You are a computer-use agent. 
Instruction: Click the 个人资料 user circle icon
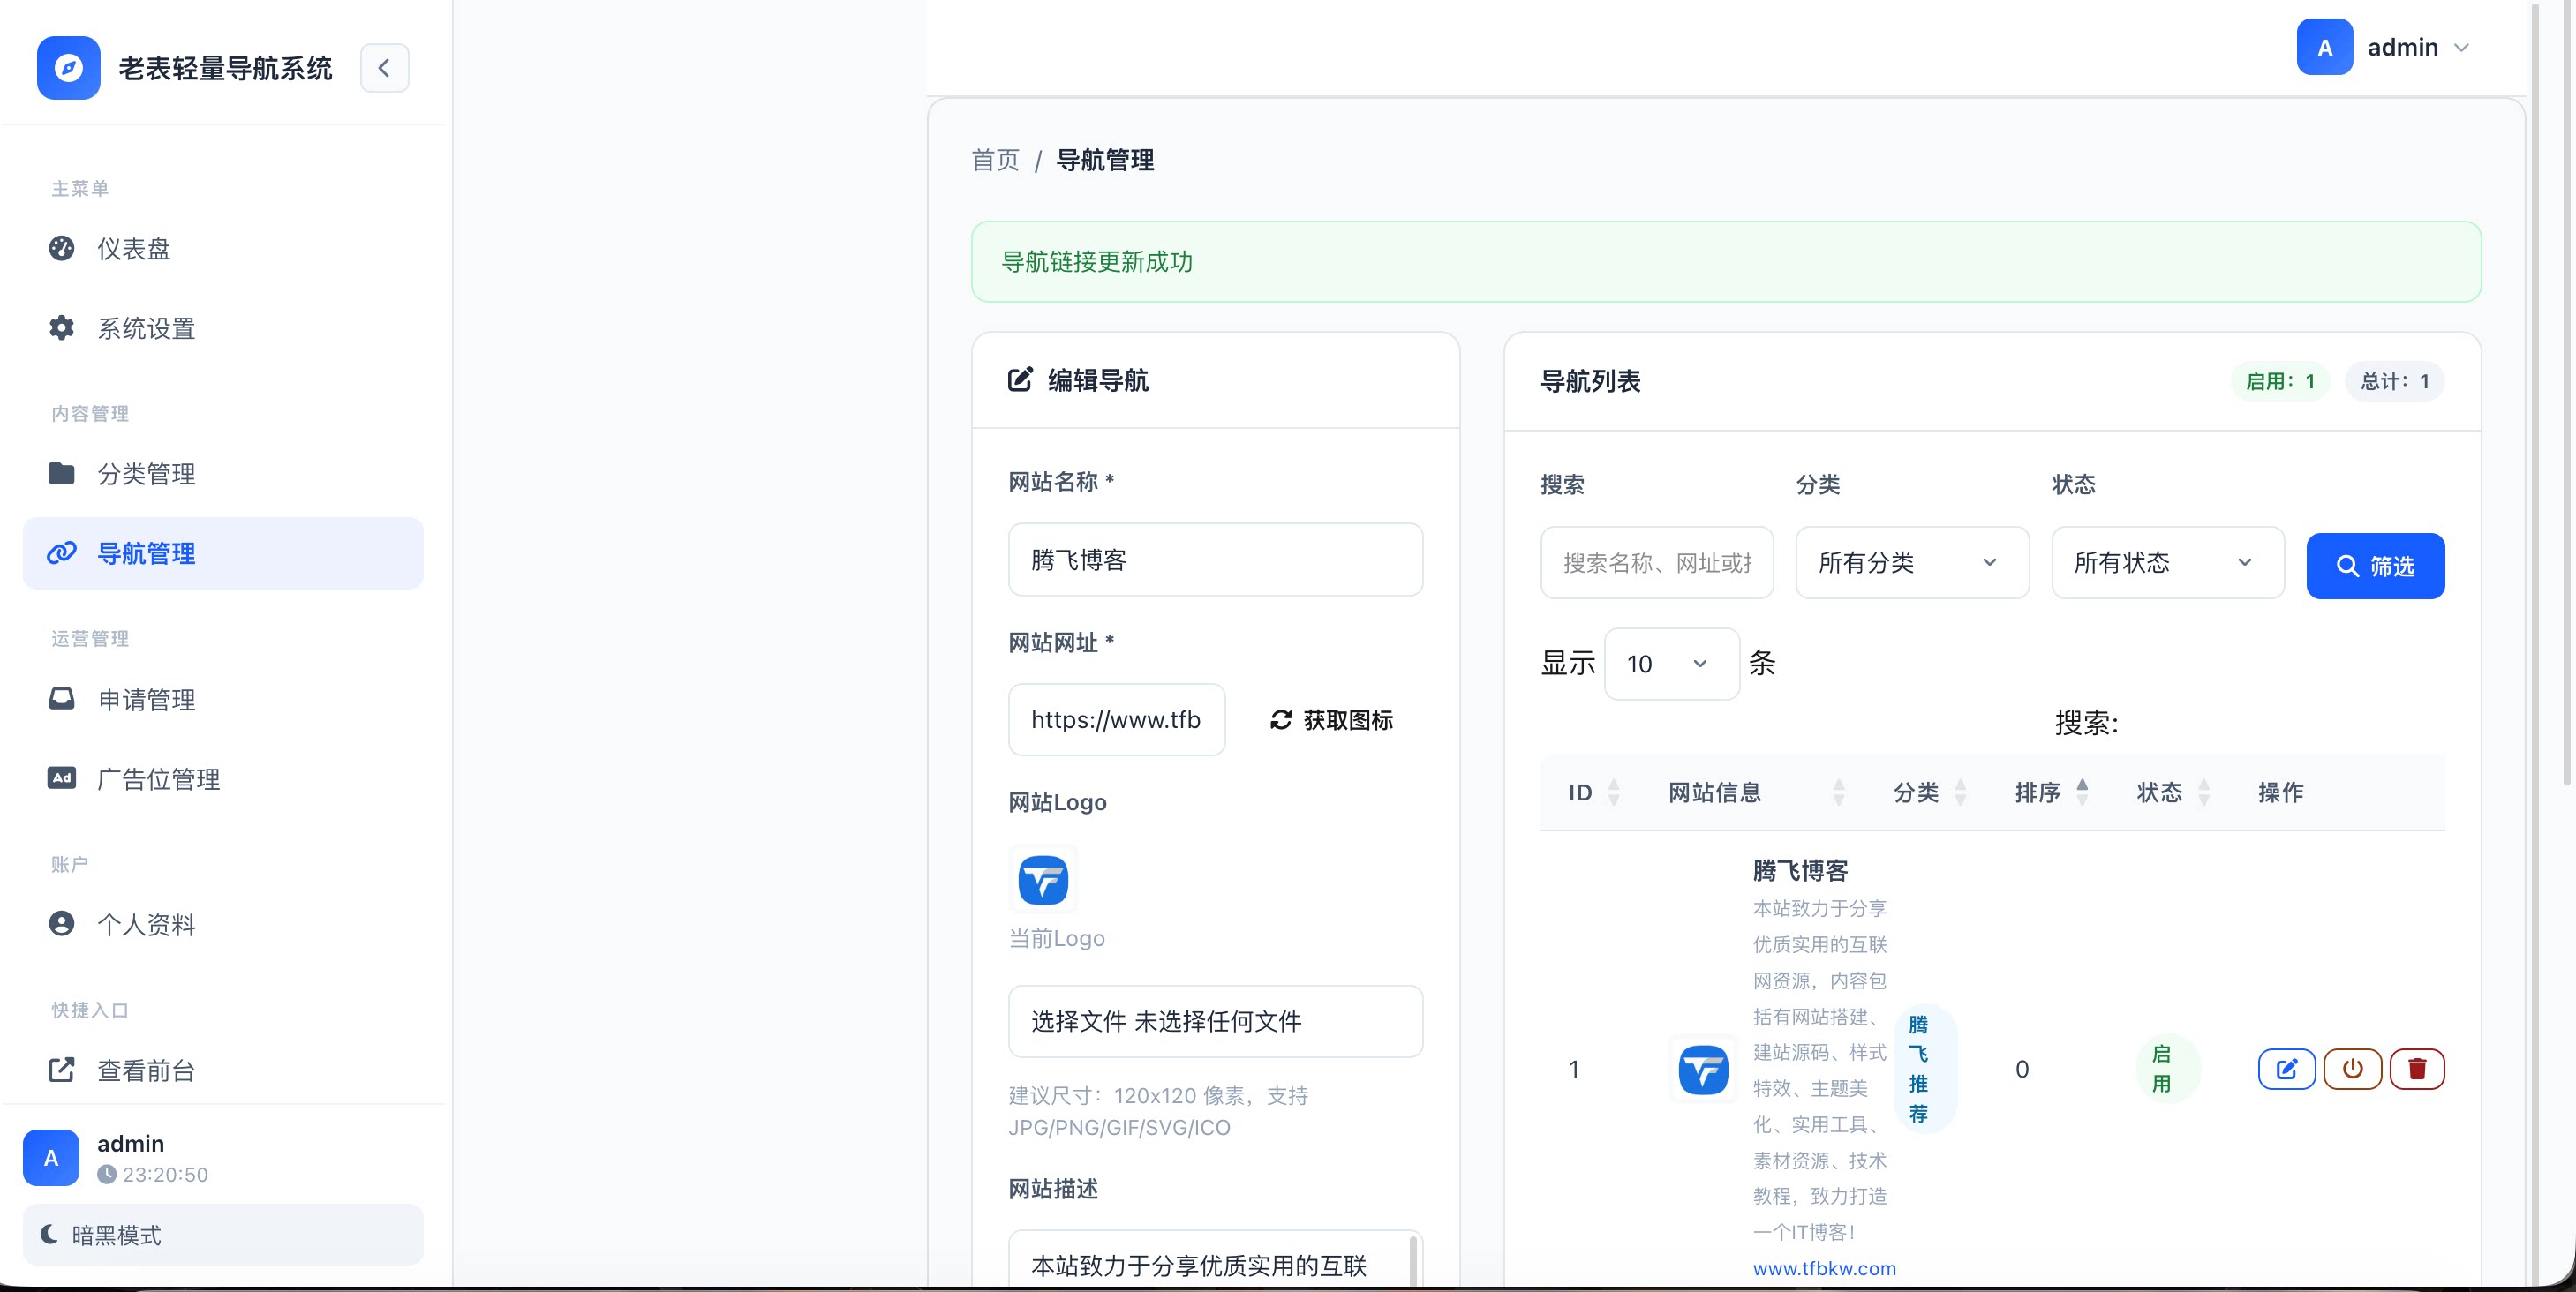point(62,923)
